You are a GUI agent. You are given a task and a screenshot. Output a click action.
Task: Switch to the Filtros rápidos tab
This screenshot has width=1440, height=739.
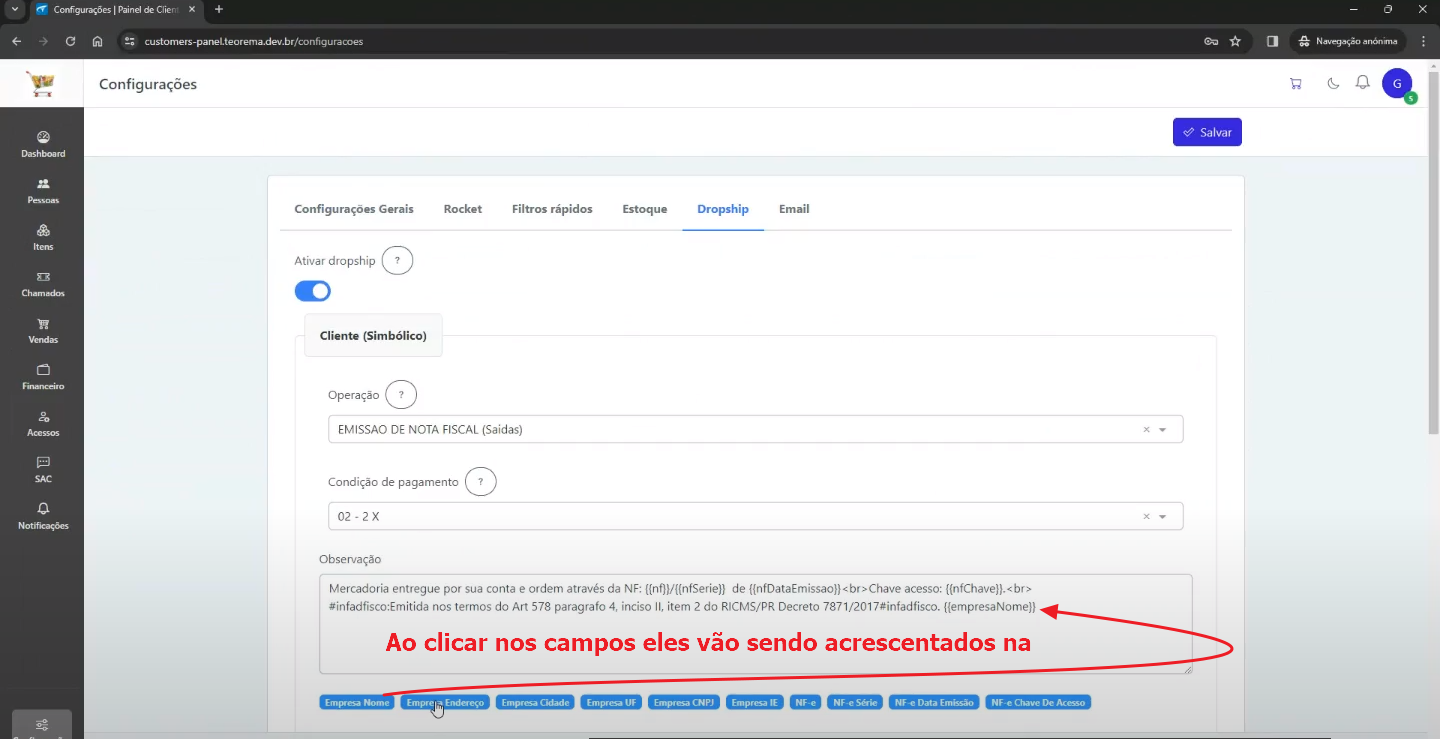click(552, 209)
